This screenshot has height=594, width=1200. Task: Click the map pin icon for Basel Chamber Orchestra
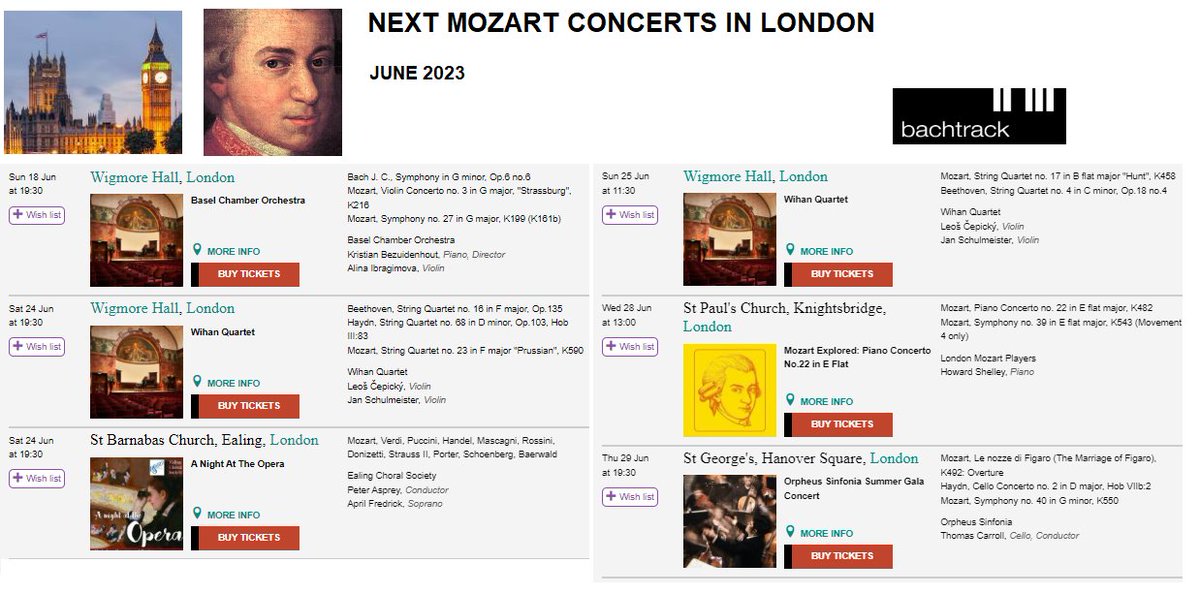point(198,250)
